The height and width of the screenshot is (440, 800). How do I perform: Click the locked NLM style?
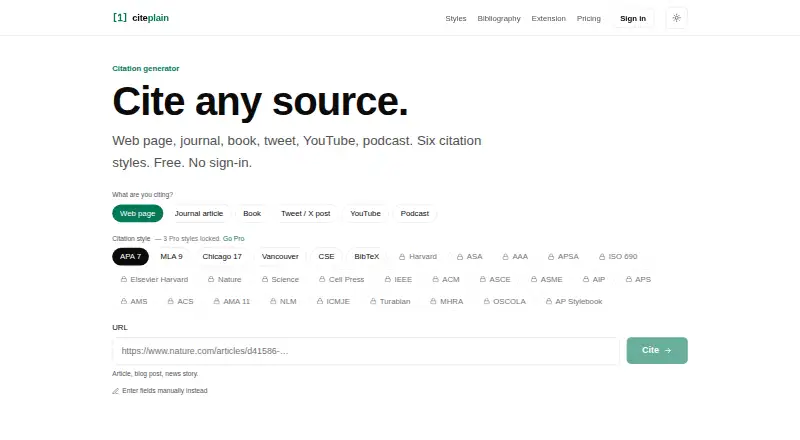[x=283, y=302]
